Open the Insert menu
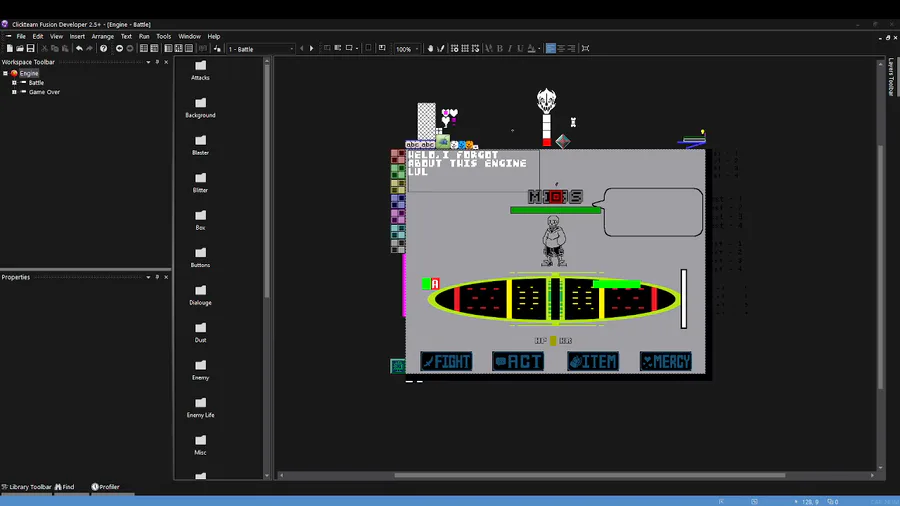The width and height of the screenshot is (900, 506). 77,36
